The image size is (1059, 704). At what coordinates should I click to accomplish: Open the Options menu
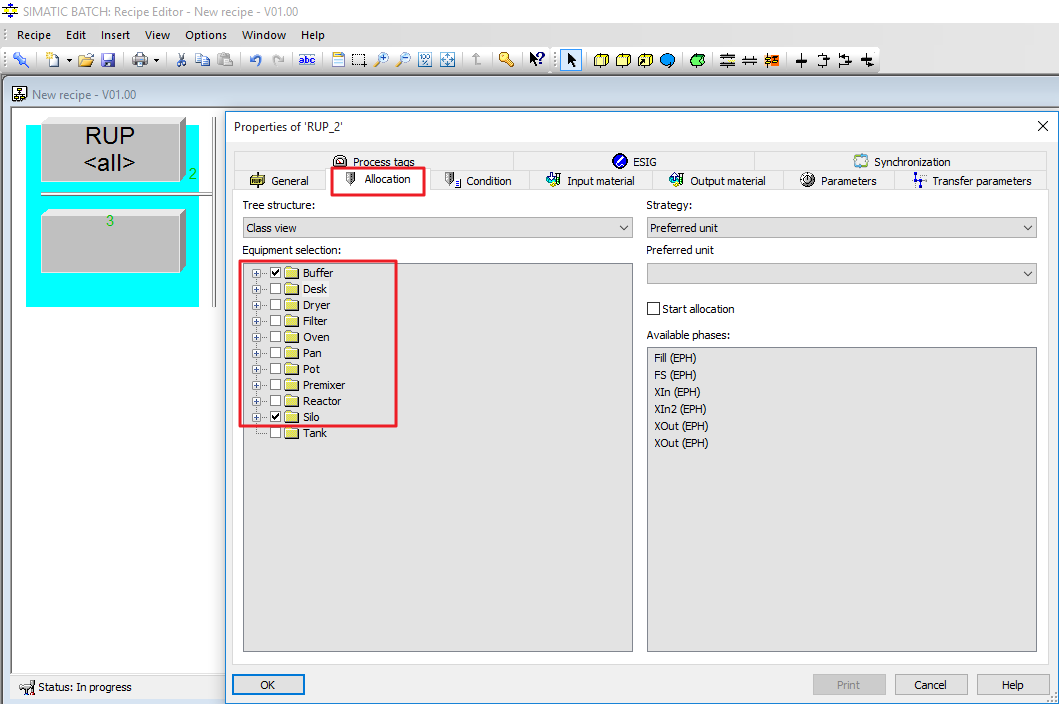(x=206, y=35)
